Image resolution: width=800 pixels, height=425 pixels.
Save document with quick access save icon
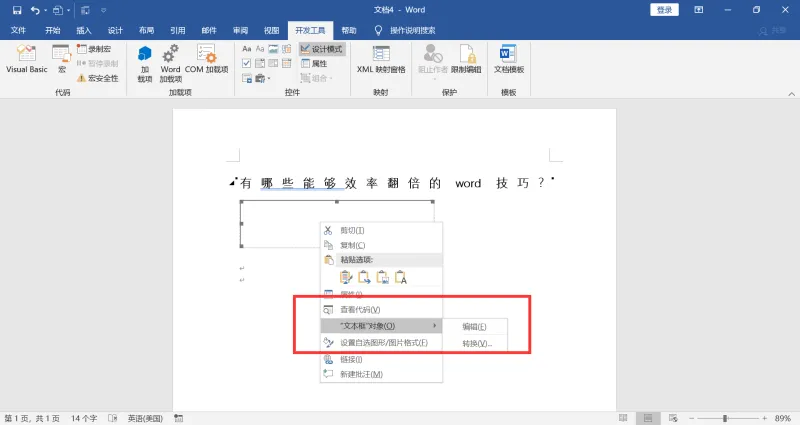pyautogui.click(x=17, y=10)
